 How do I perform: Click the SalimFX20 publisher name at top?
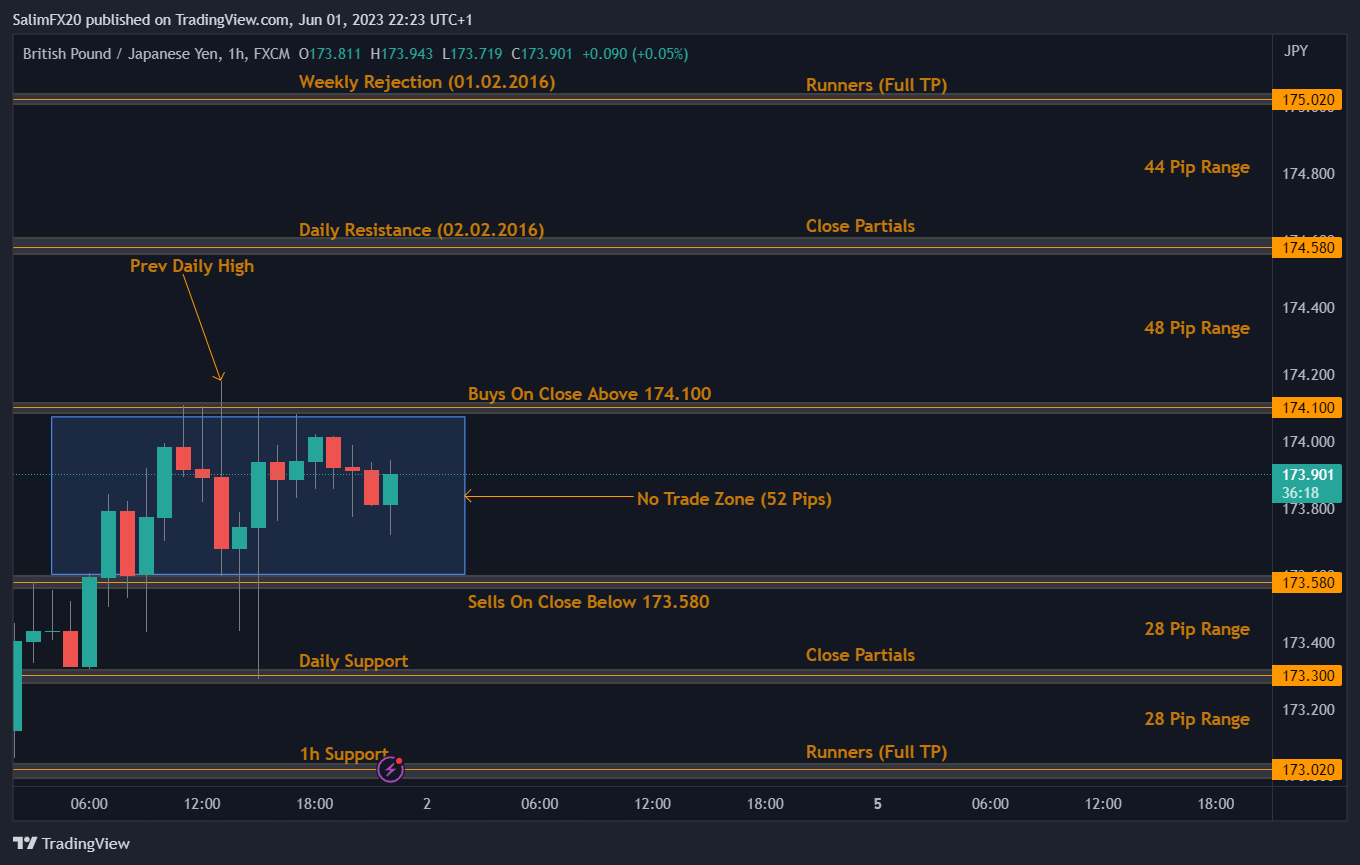click(47, 19)
